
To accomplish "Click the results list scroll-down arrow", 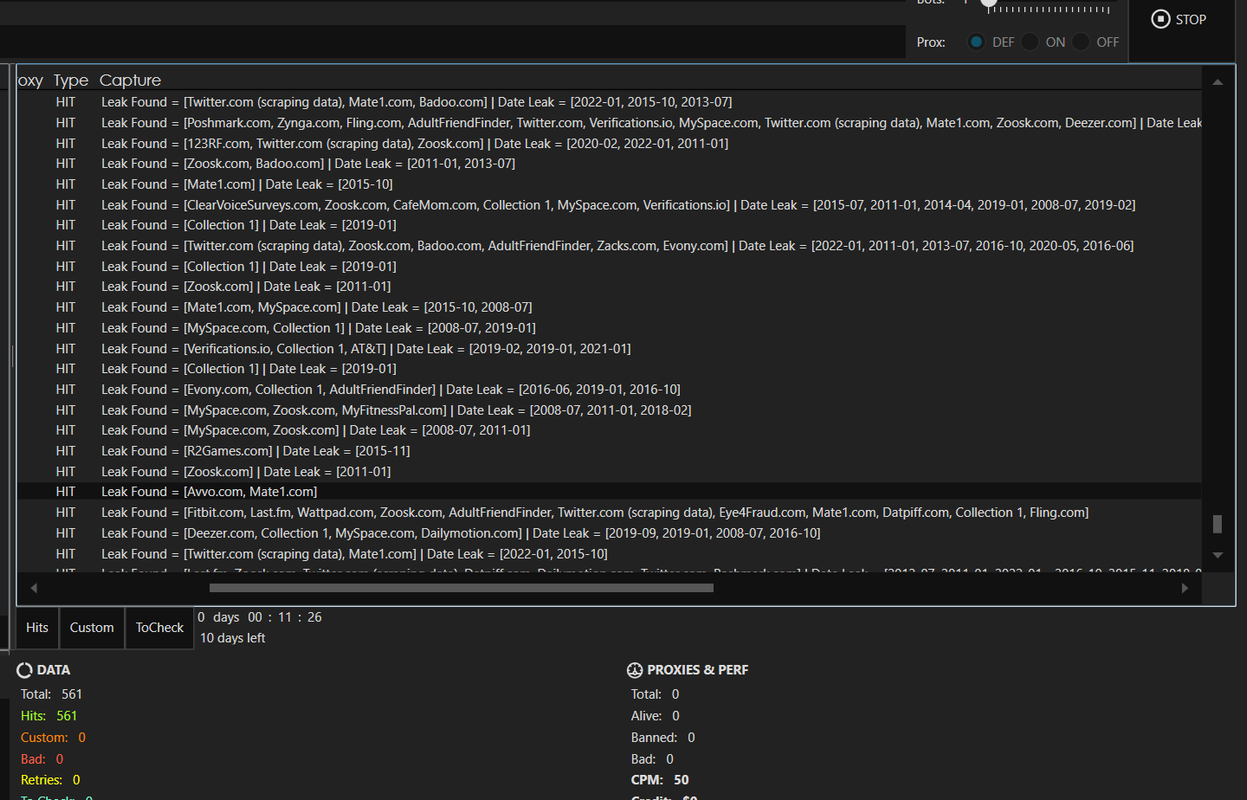I will [1217, 554].
